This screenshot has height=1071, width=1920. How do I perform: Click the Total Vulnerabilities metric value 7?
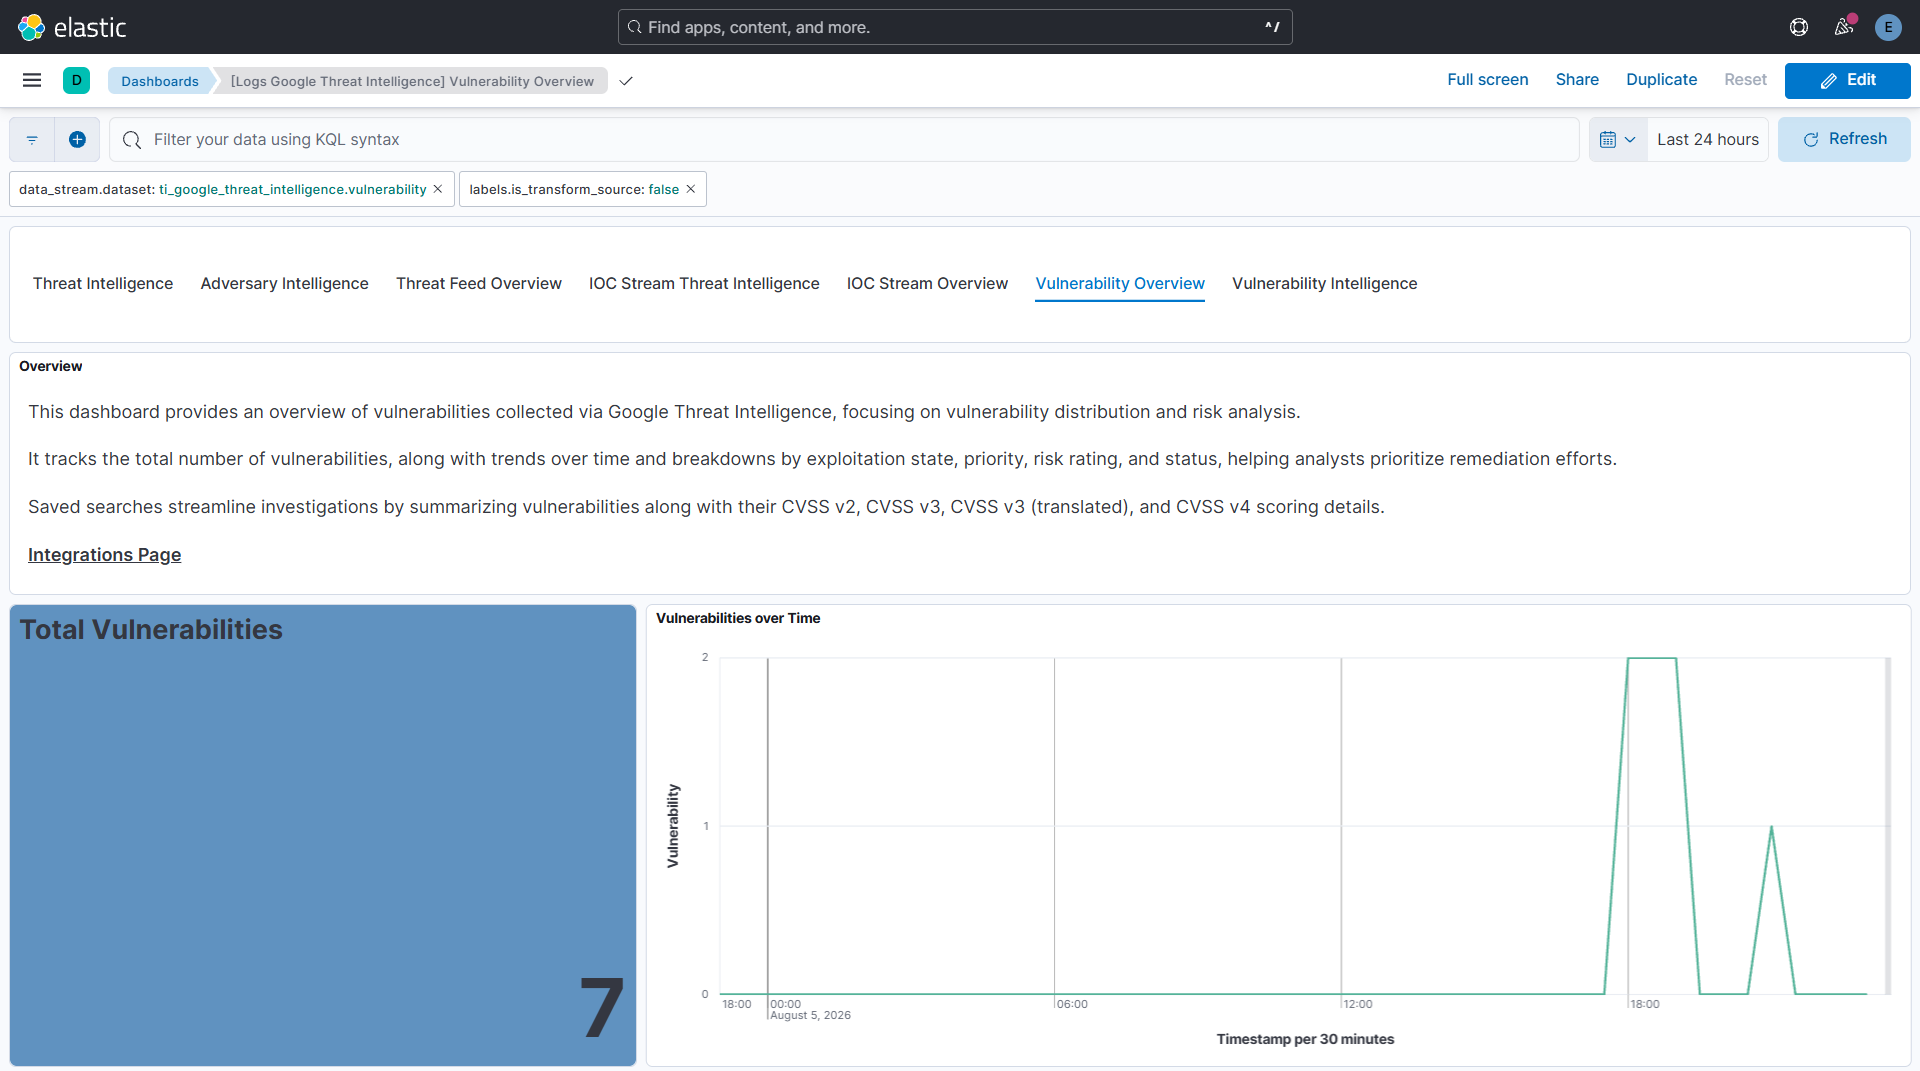pos(602,1008)
